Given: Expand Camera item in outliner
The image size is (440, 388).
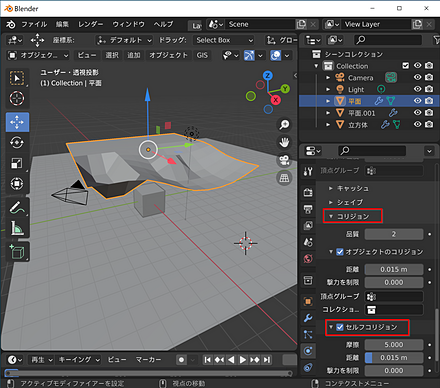Looking at the screenshot, I should click(328, 78).
